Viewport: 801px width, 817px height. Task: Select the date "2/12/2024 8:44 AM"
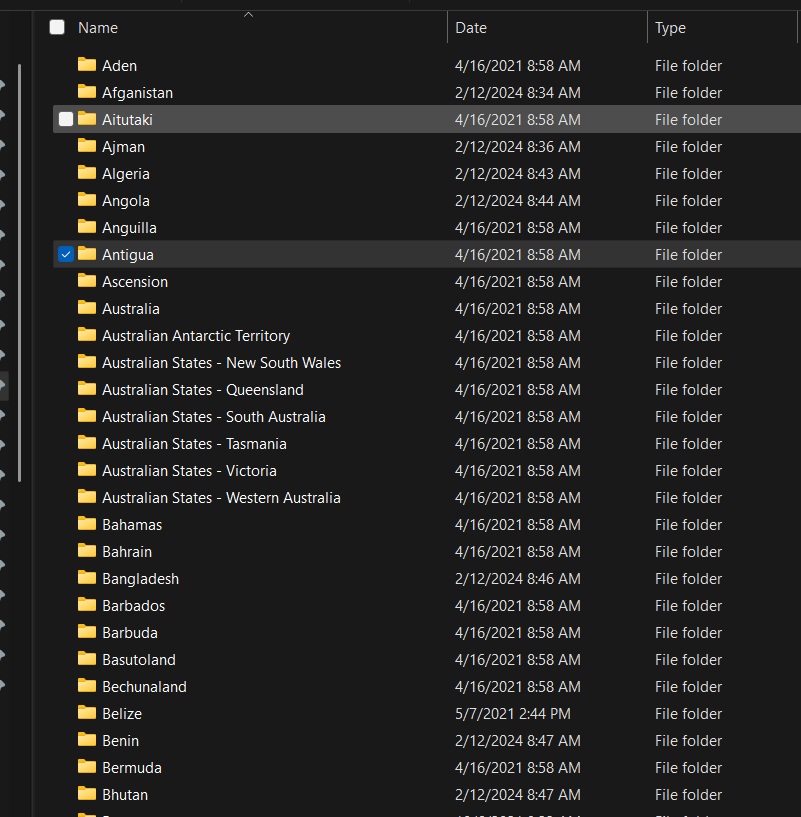[x=517, y=201]
